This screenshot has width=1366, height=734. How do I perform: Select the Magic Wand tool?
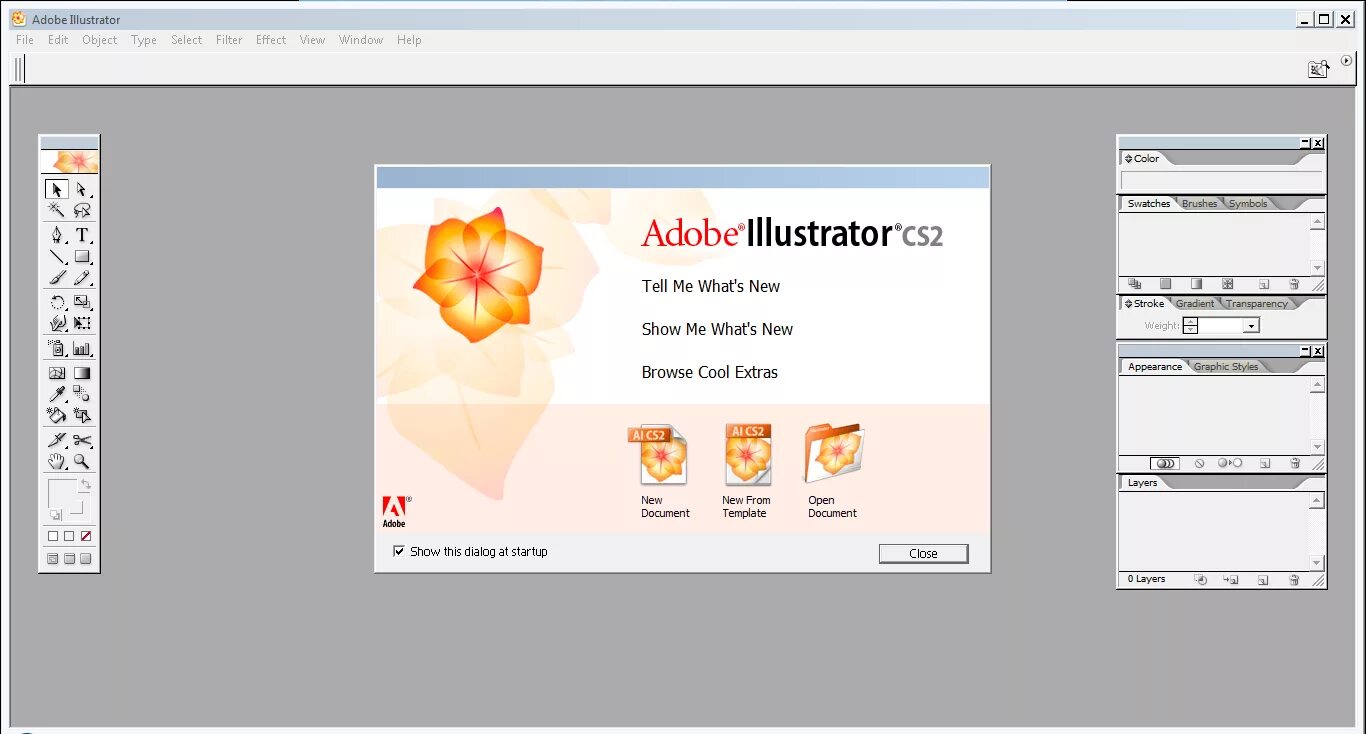tap(57, 210)
